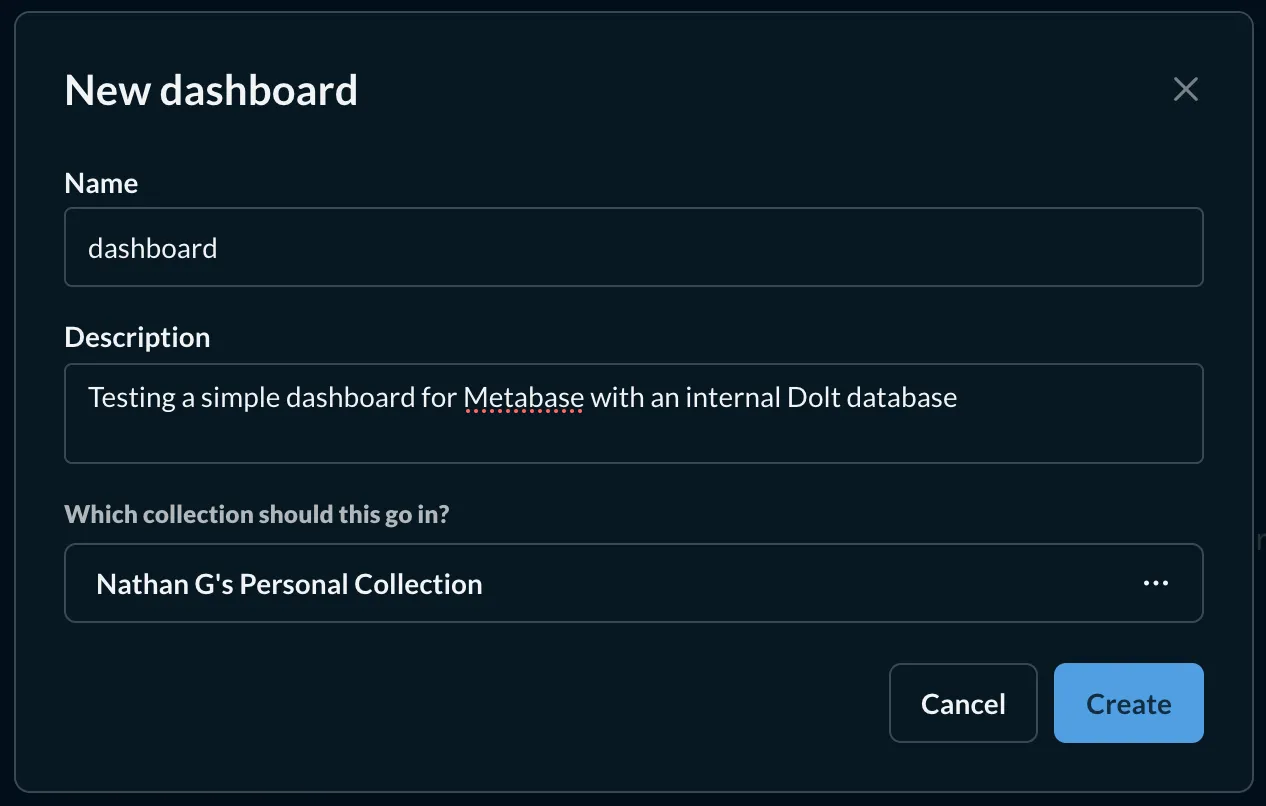Cancel dashboard creation

(x=963, y=703)
